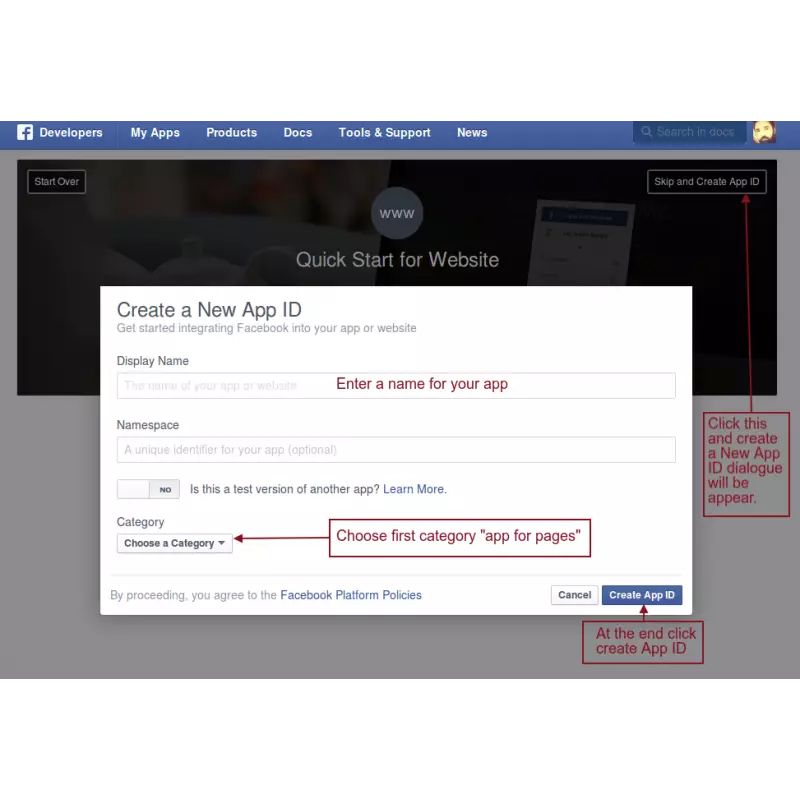Click the www website platform icon
The image size is (800, 800).
(x=397, y=213)
